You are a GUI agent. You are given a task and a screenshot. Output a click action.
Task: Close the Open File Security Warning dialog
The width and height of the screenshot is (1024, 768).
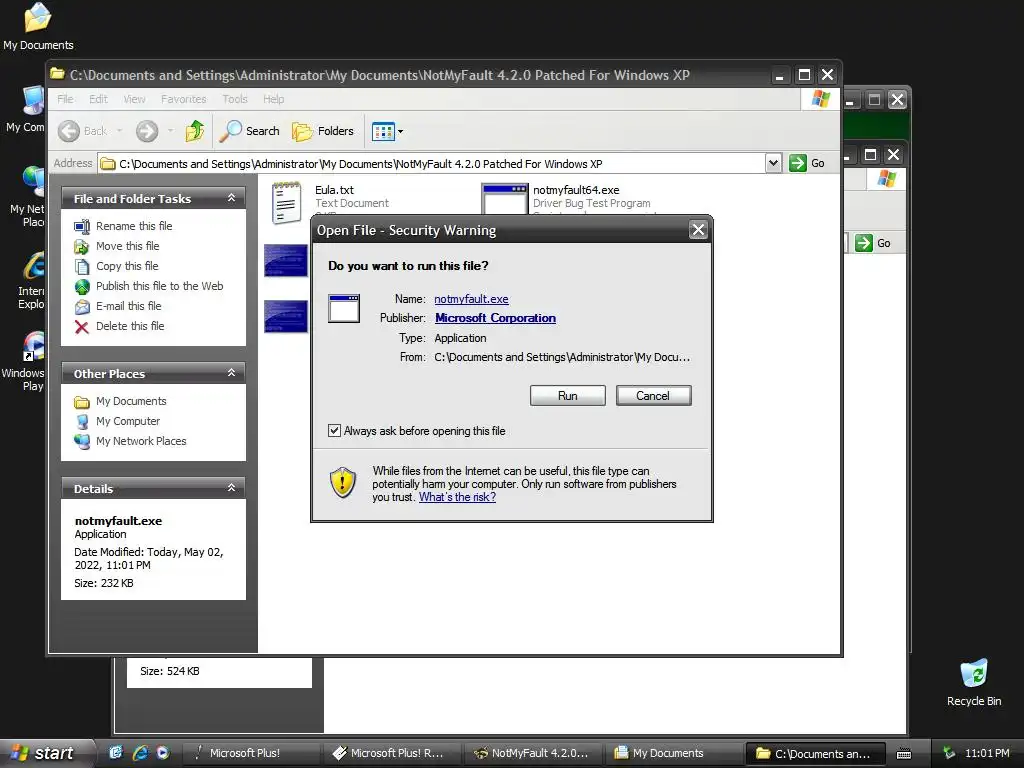point(698,230)
